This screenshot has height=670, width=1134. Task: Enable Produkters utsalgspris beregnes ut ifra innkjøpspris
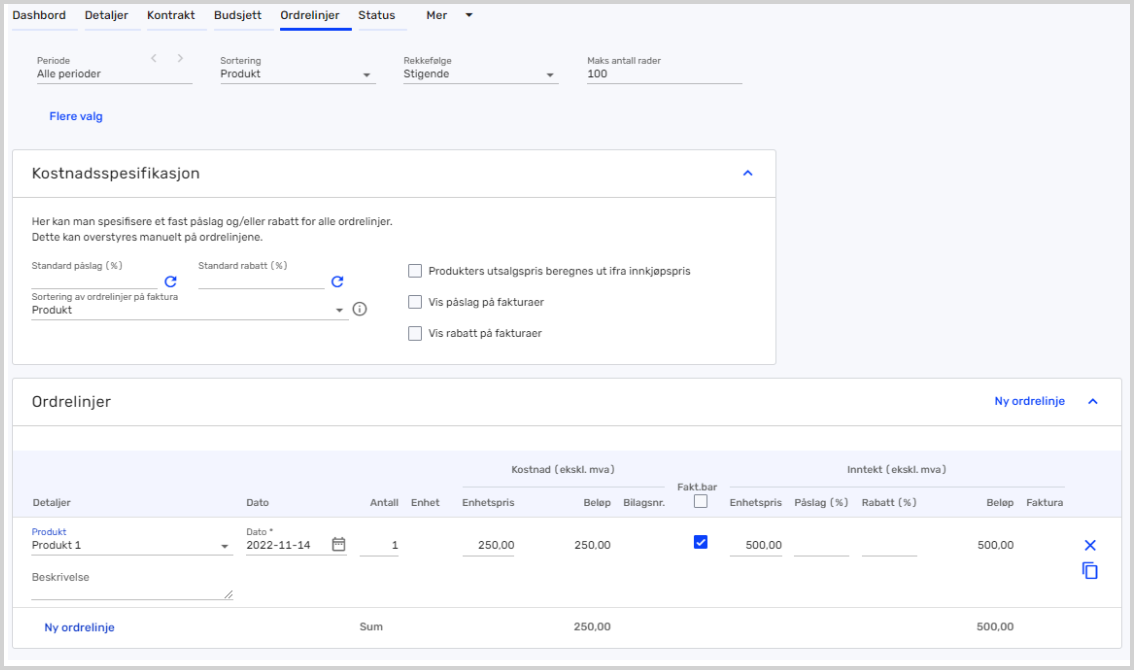tap(415, 271)
